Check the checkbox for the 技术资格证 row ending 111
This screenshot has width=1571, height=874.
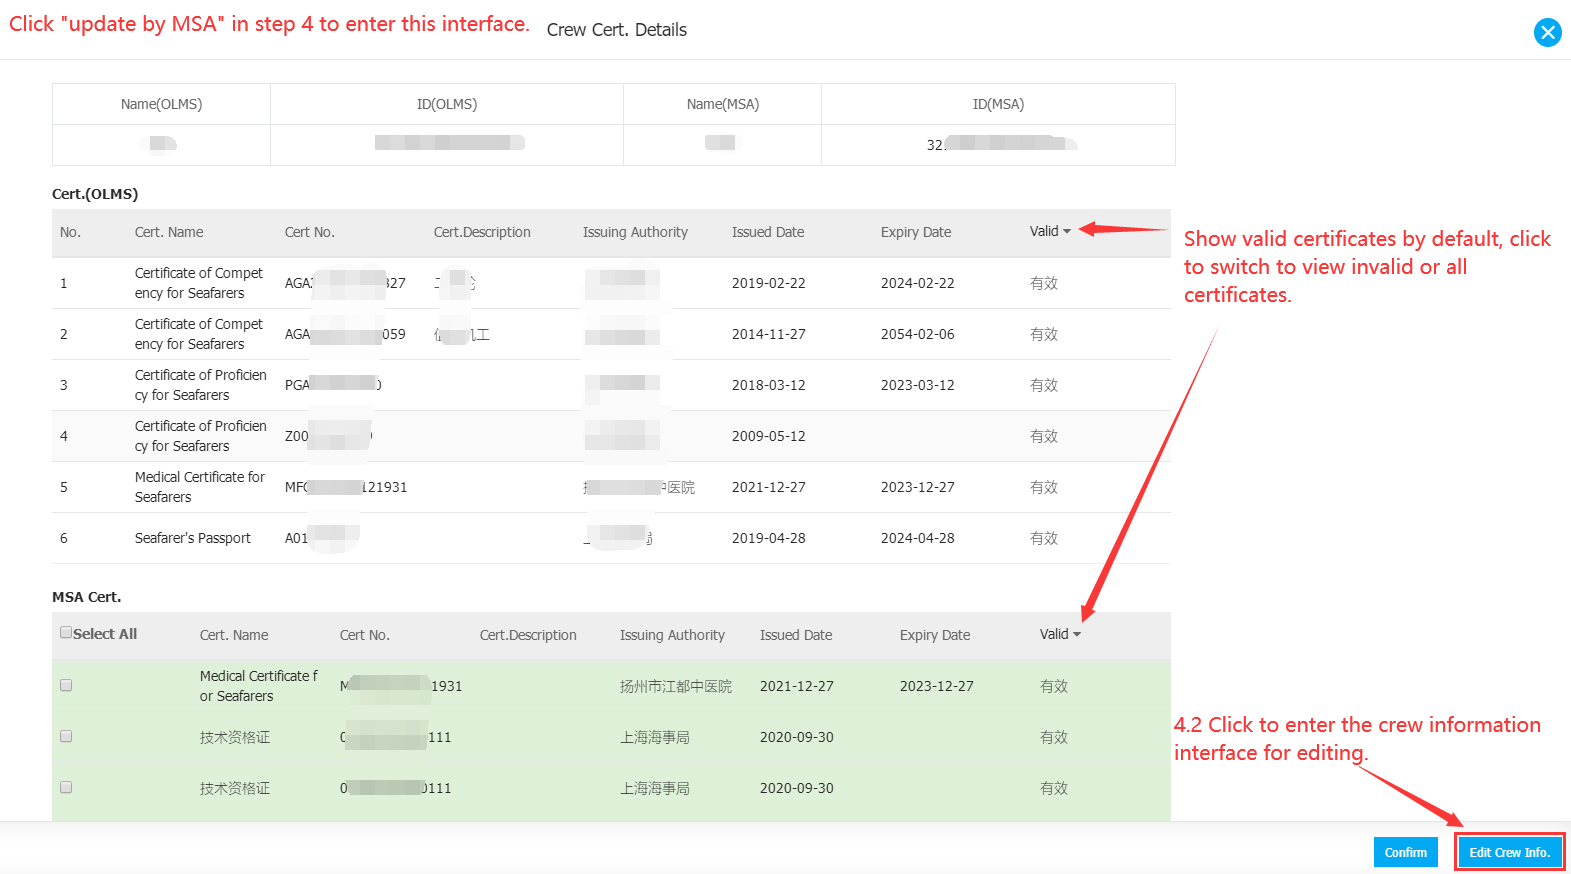tap(66, 736)
